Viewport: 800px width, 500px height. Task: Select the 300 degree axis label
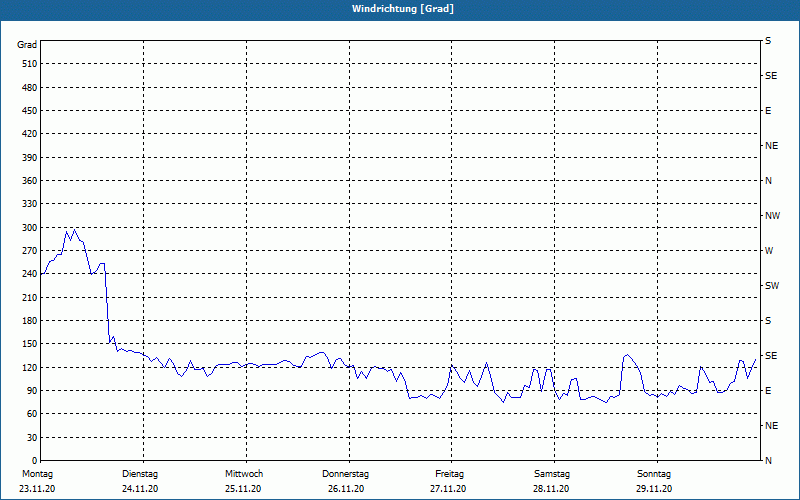coord(30,227)
